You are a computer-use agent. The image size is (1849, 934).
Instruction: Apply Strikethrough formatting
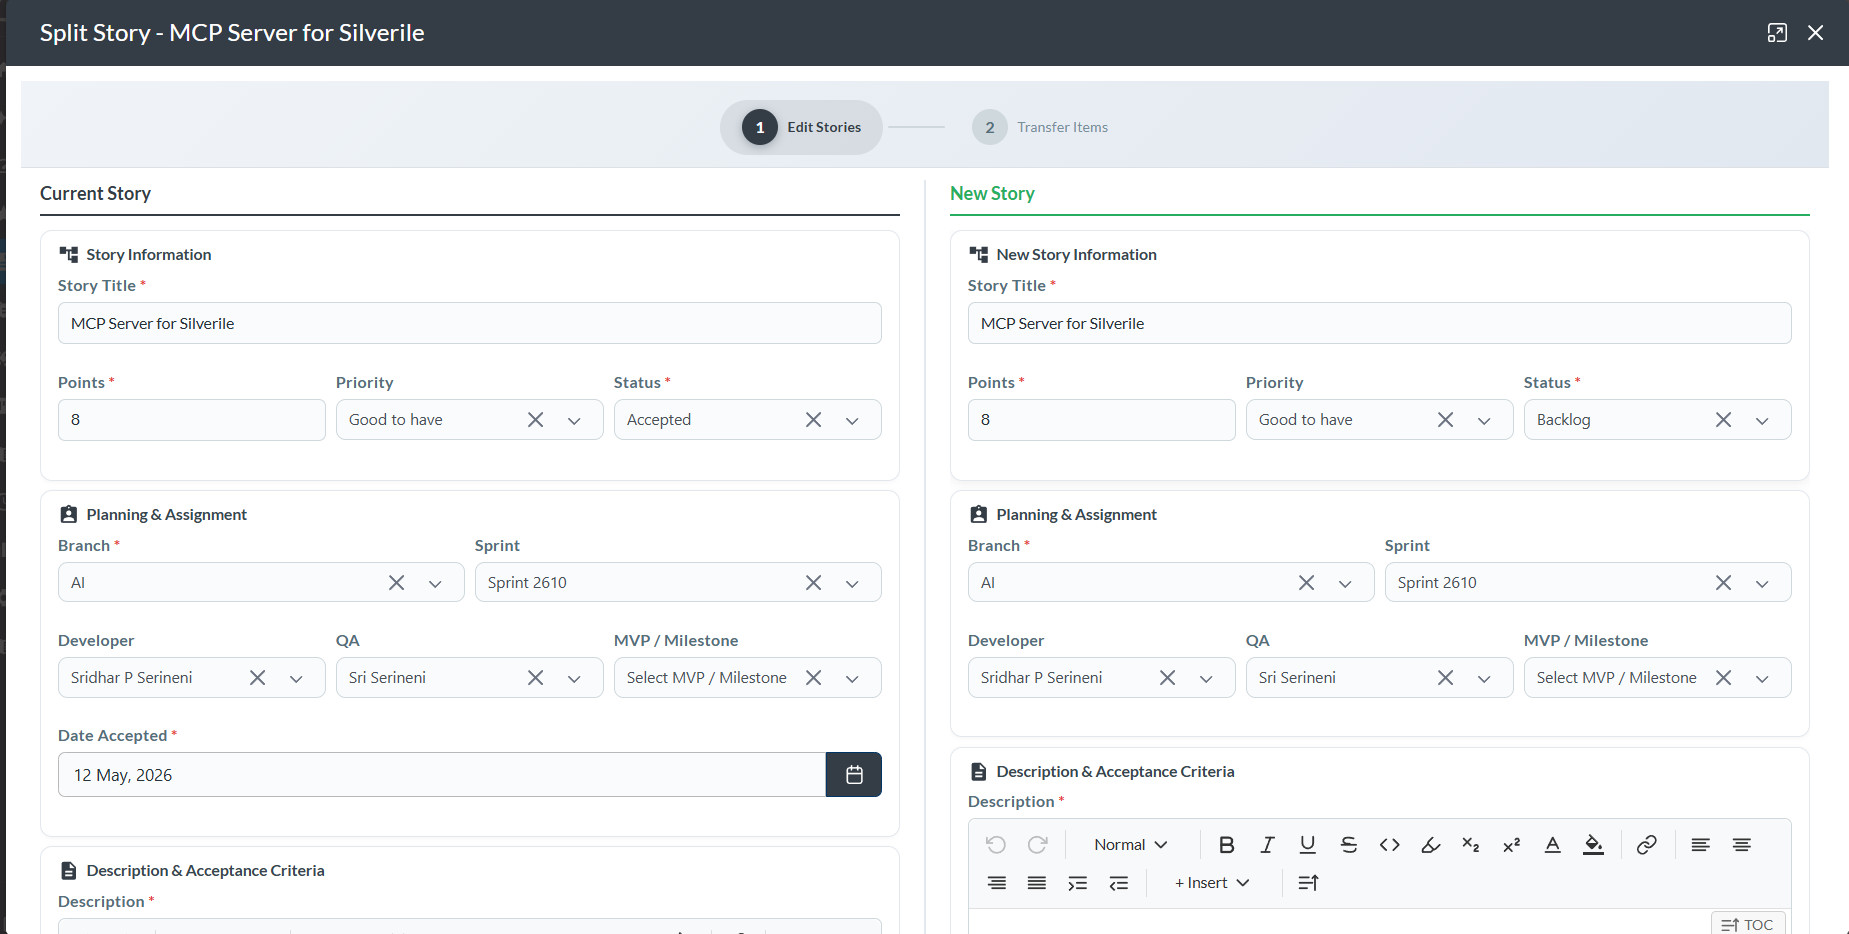(1348, 845)
